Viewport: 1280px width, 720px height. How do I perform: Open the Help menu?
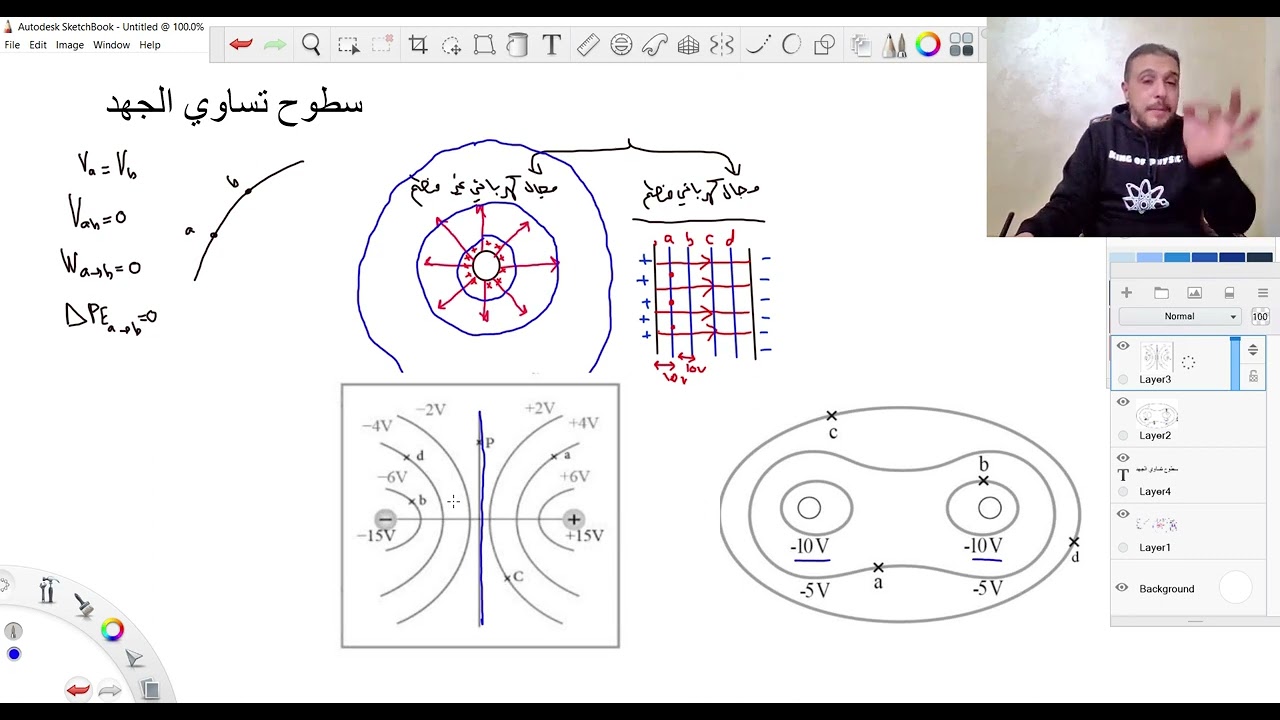tap(150, 45)
